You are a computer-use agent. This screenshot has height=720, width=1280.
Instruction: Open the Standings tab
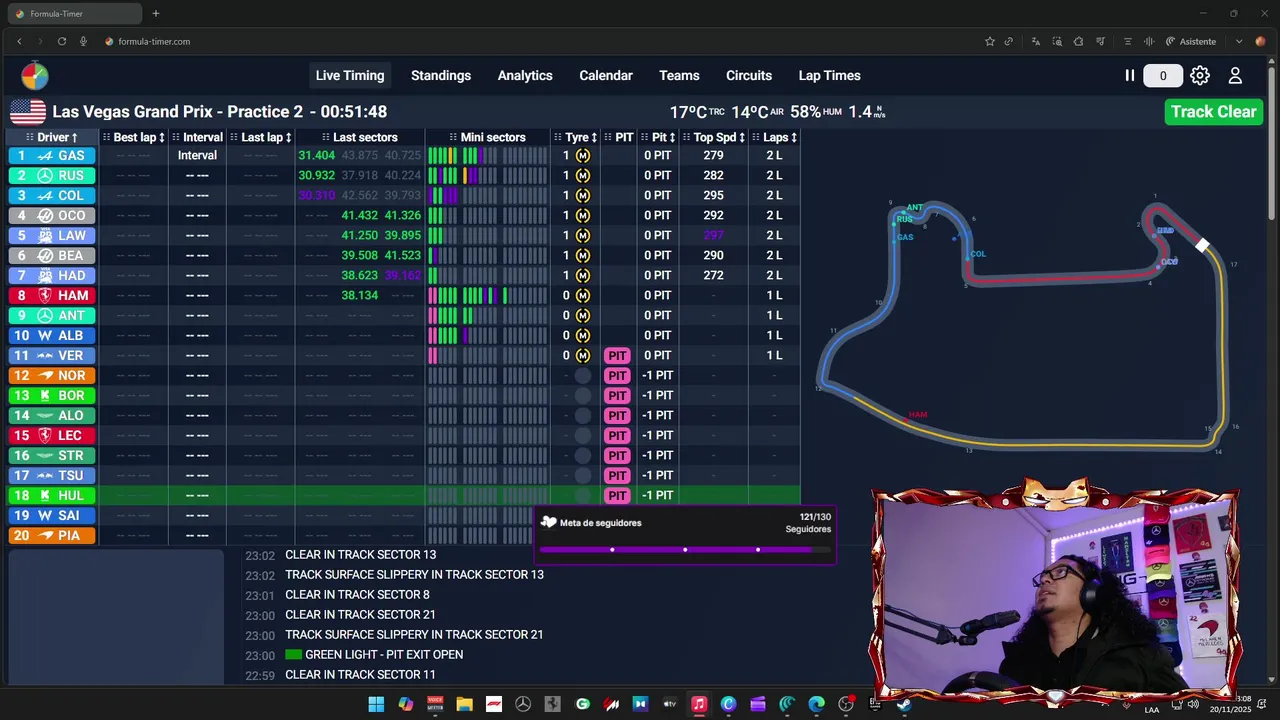tap(441, 76)
